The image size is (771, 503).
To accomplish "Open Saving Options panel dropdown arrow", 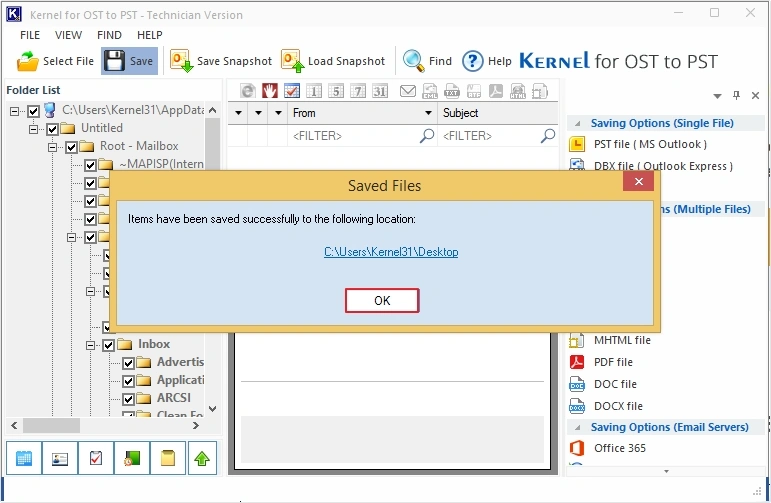I will pos(717,96).
